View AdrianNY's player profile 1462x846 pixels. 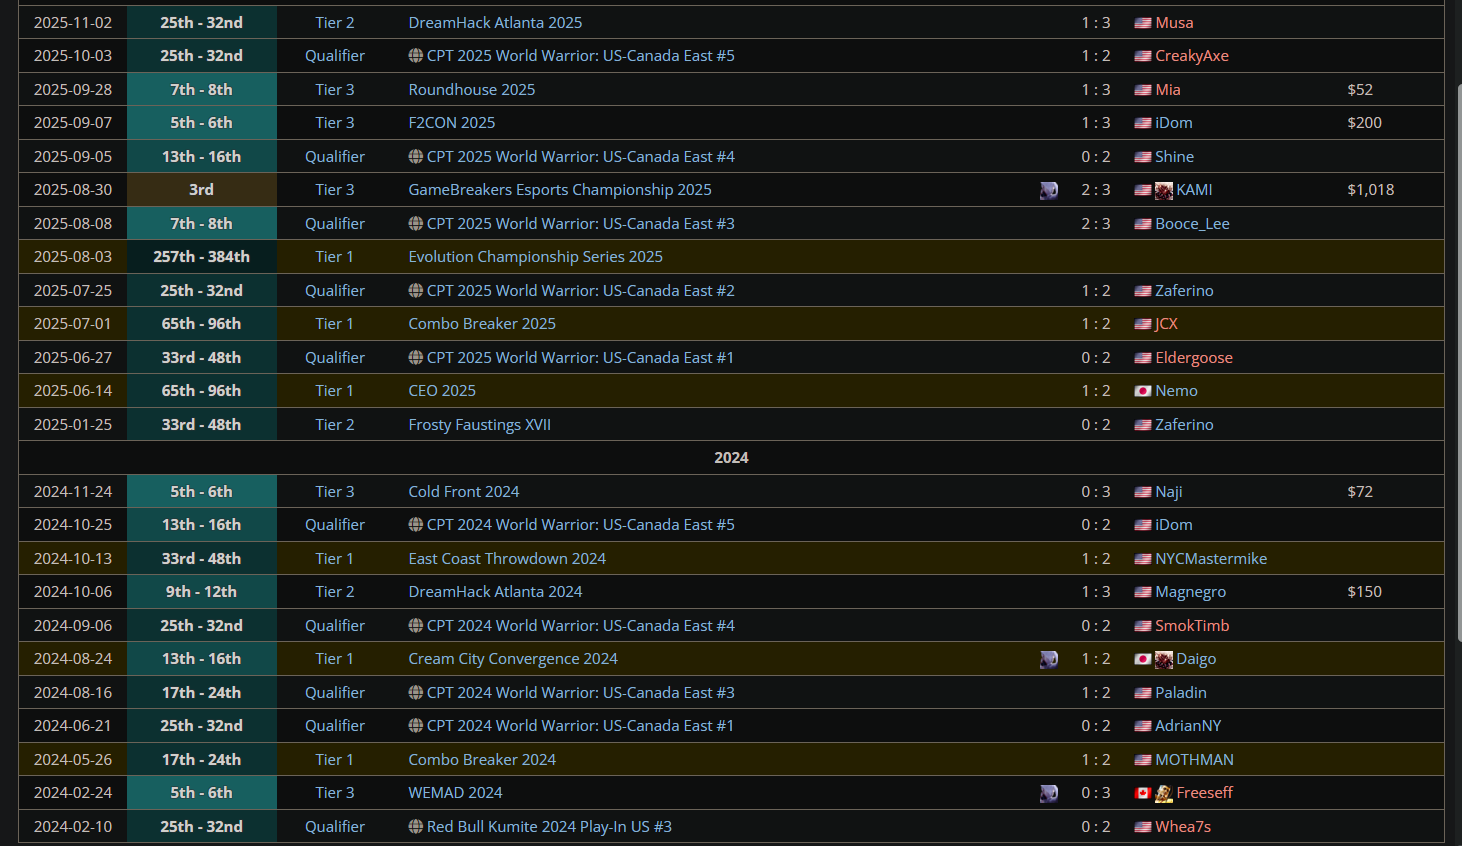coord(1188,725)
